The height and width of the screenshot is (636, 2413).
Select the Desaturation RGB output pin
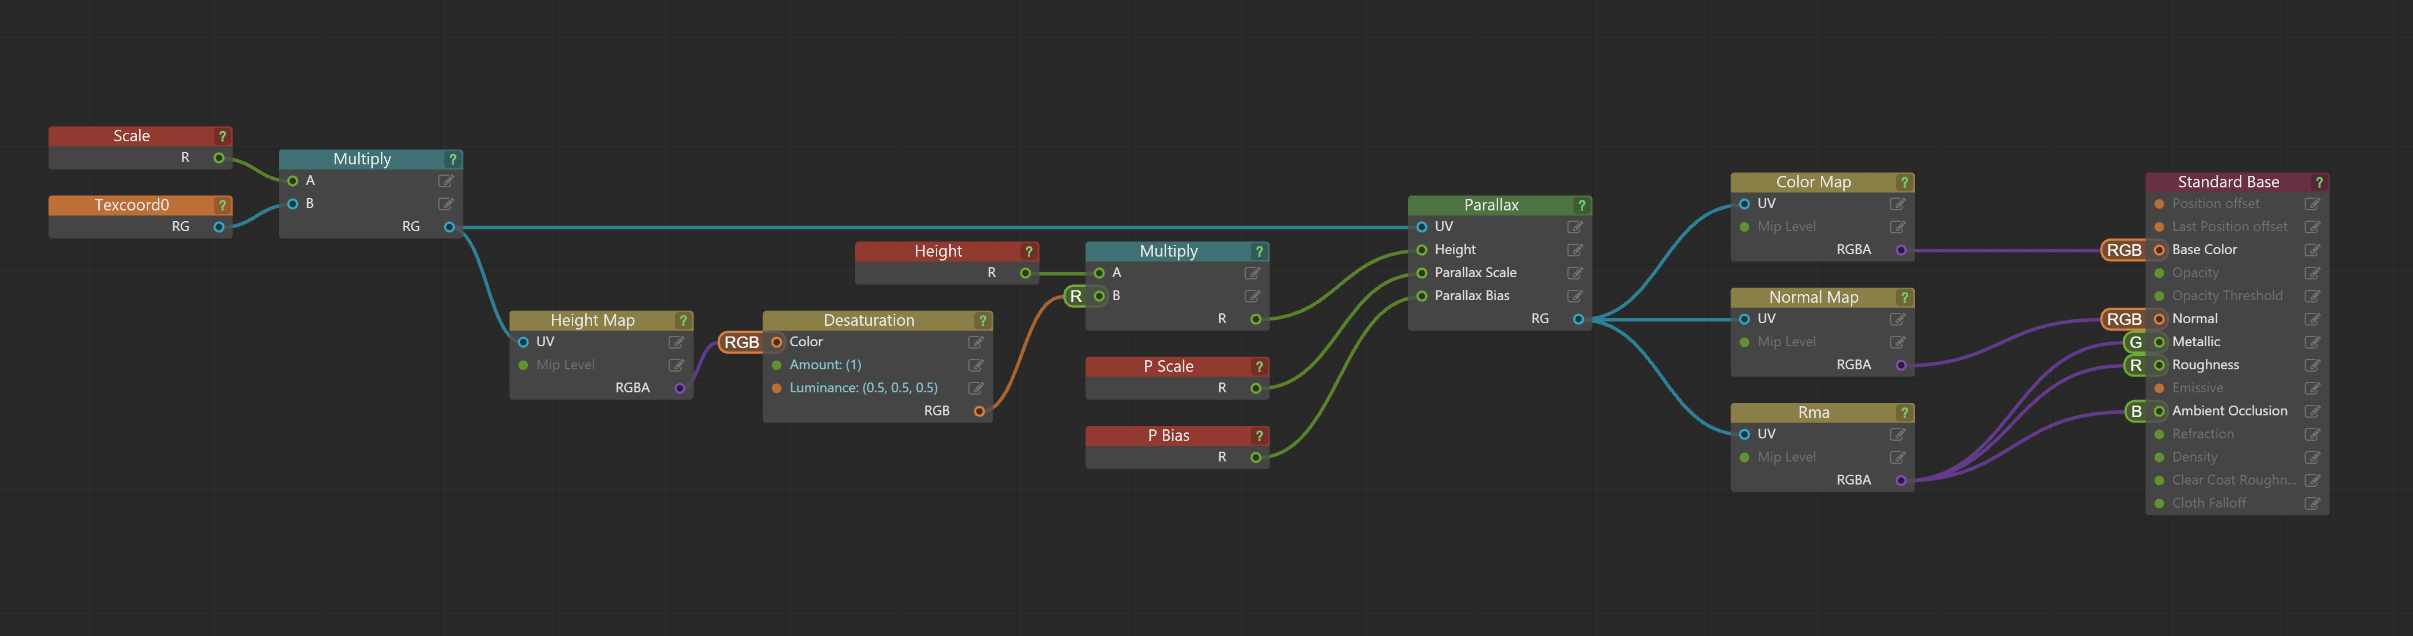click(979, 411)
